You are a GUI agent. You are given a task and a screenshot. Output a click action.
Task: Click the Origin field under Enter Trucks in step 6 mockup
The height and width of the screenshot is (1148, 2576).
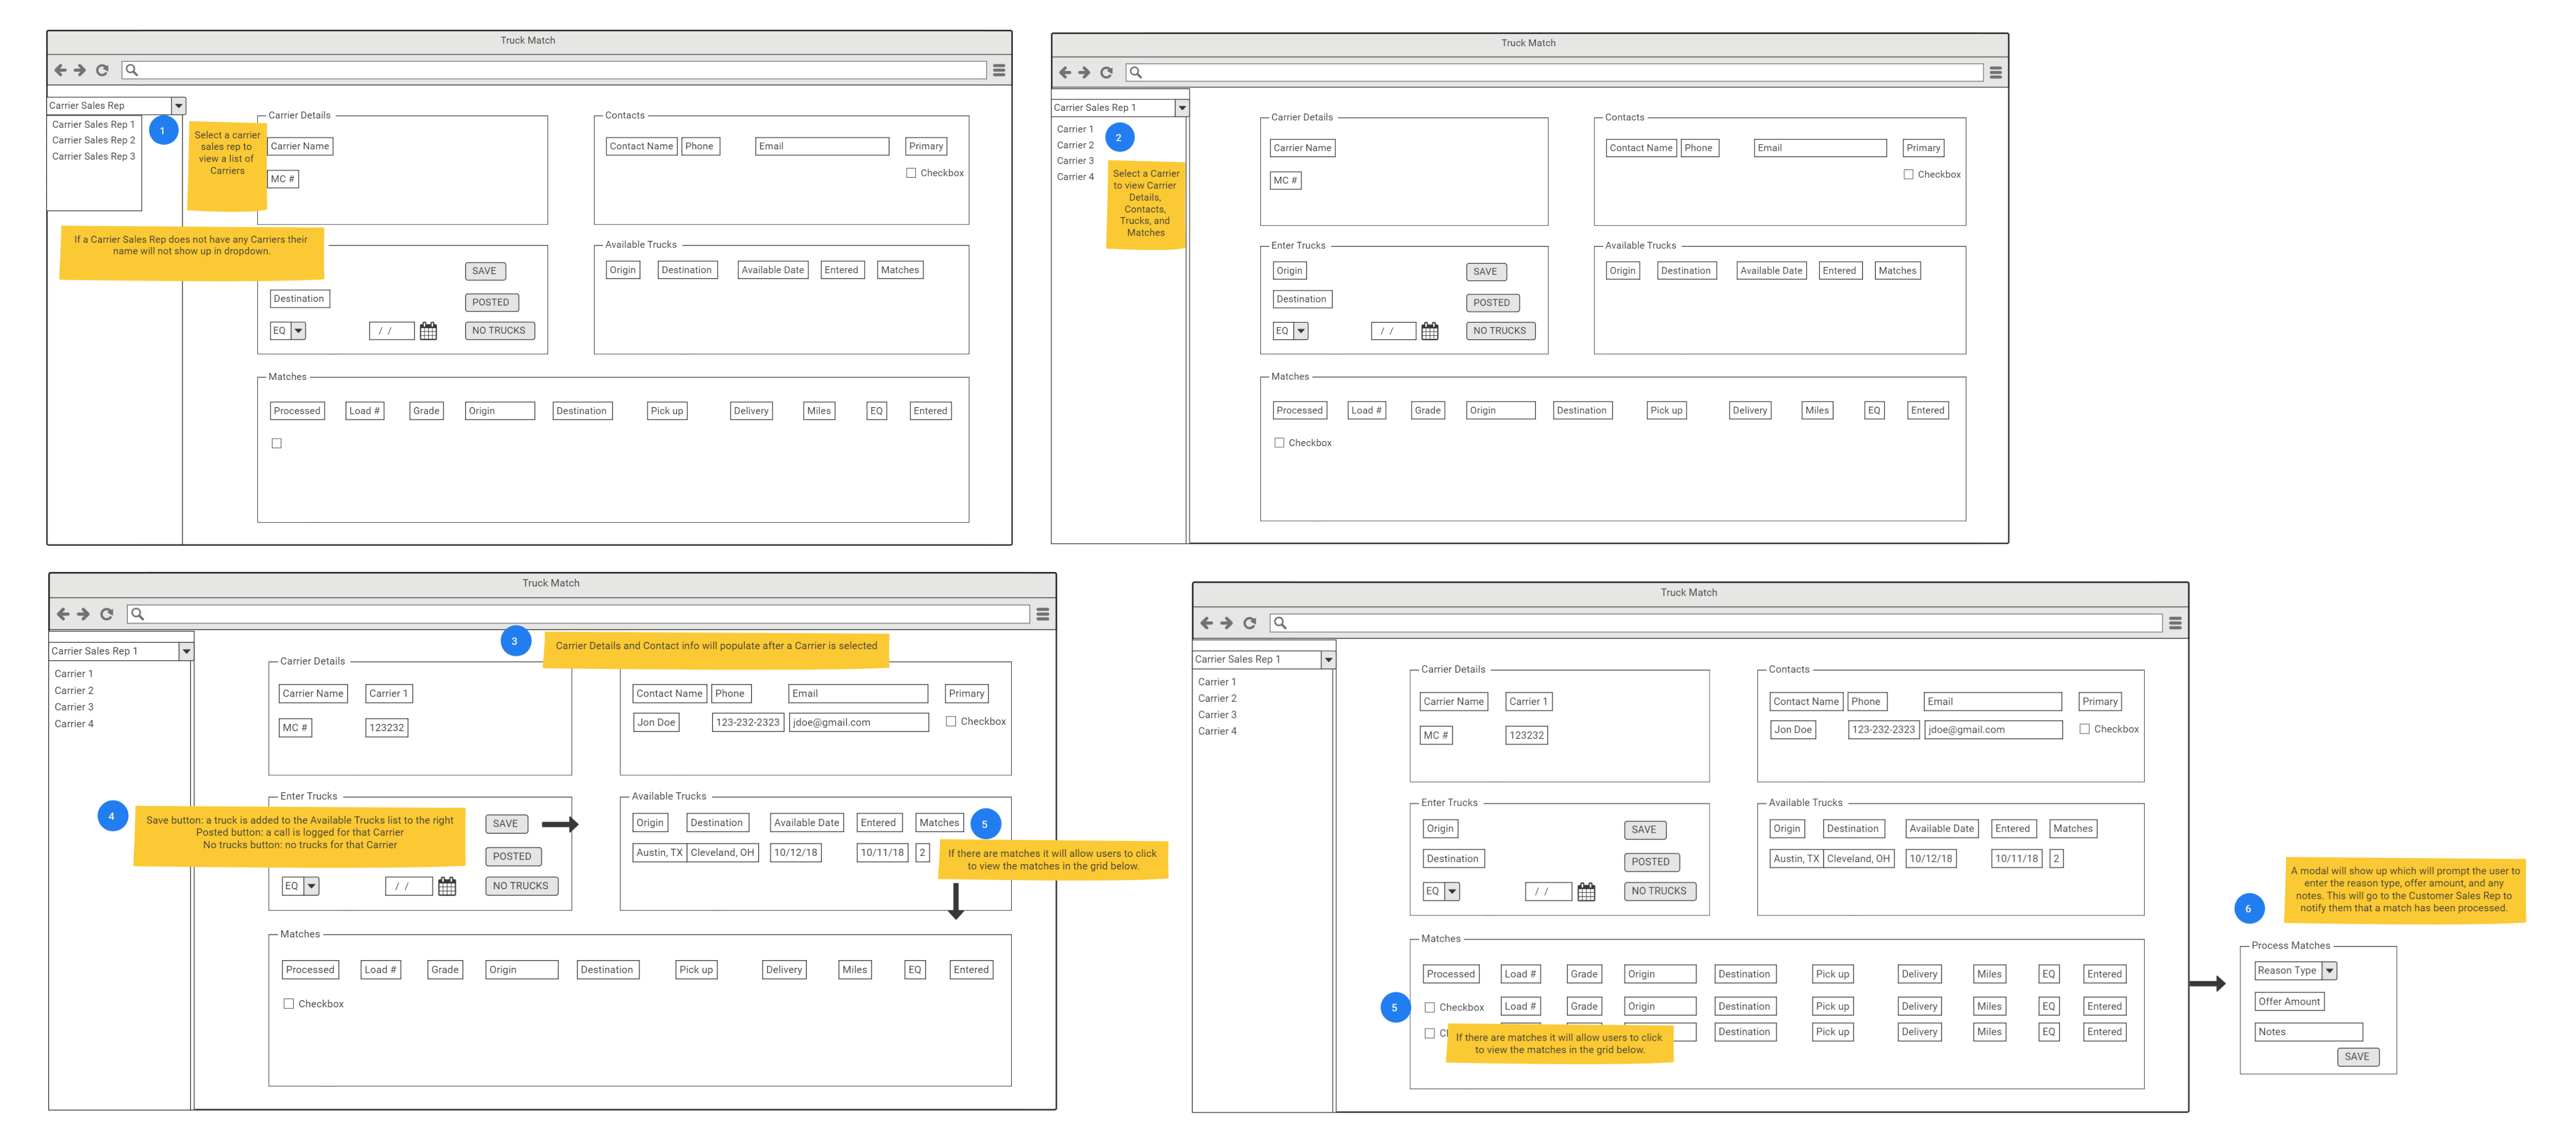tap(1440, 828)
